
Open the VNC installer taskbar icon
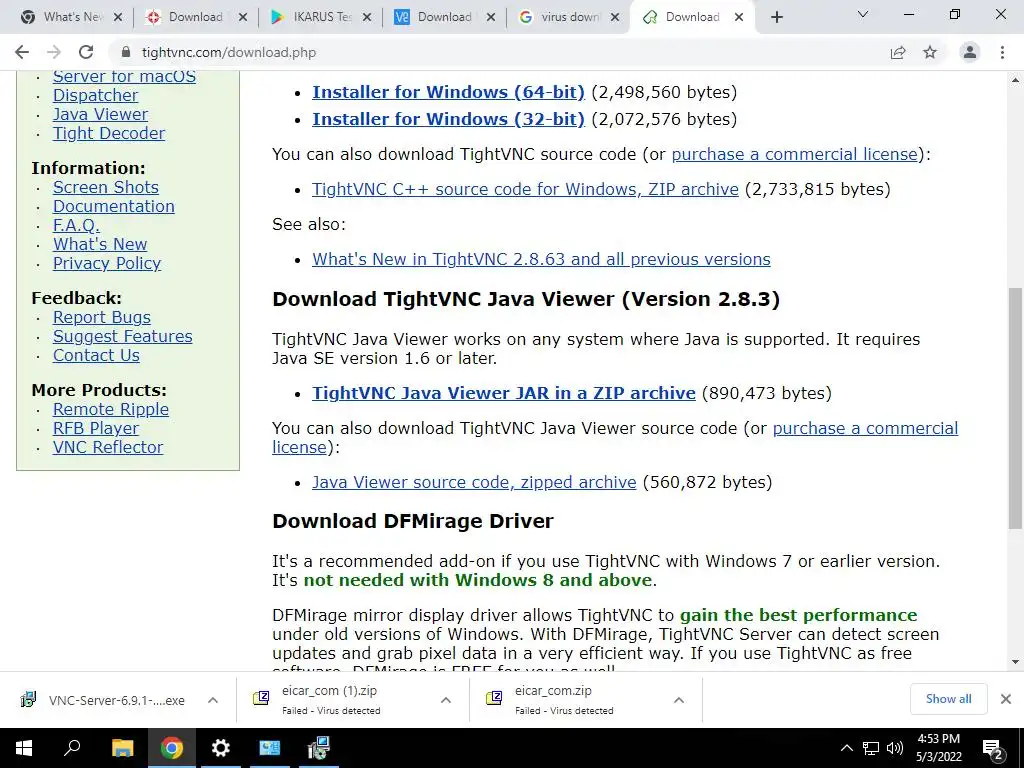[319, 748]
